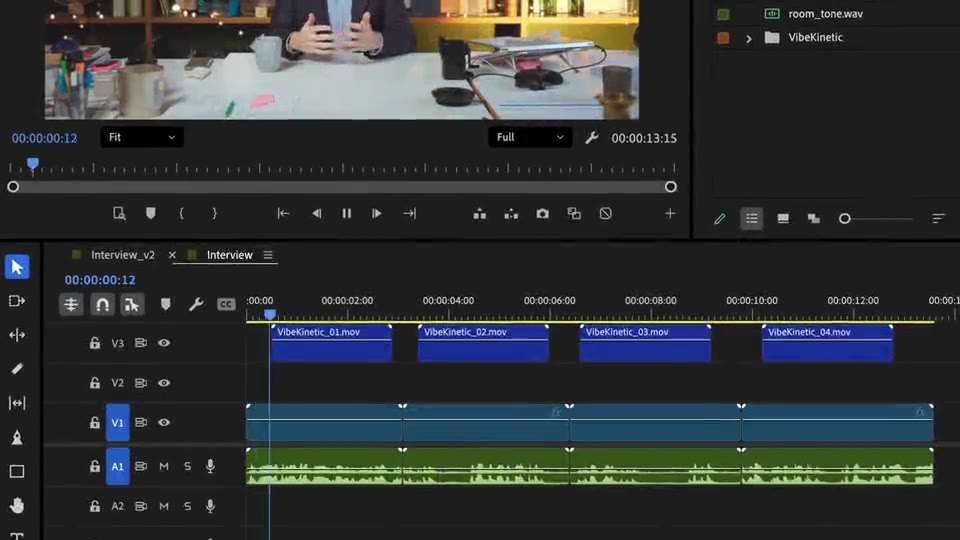960x540 pixels.
Task: Add a marker in Program monitor
Action: (x=151, y=213)
